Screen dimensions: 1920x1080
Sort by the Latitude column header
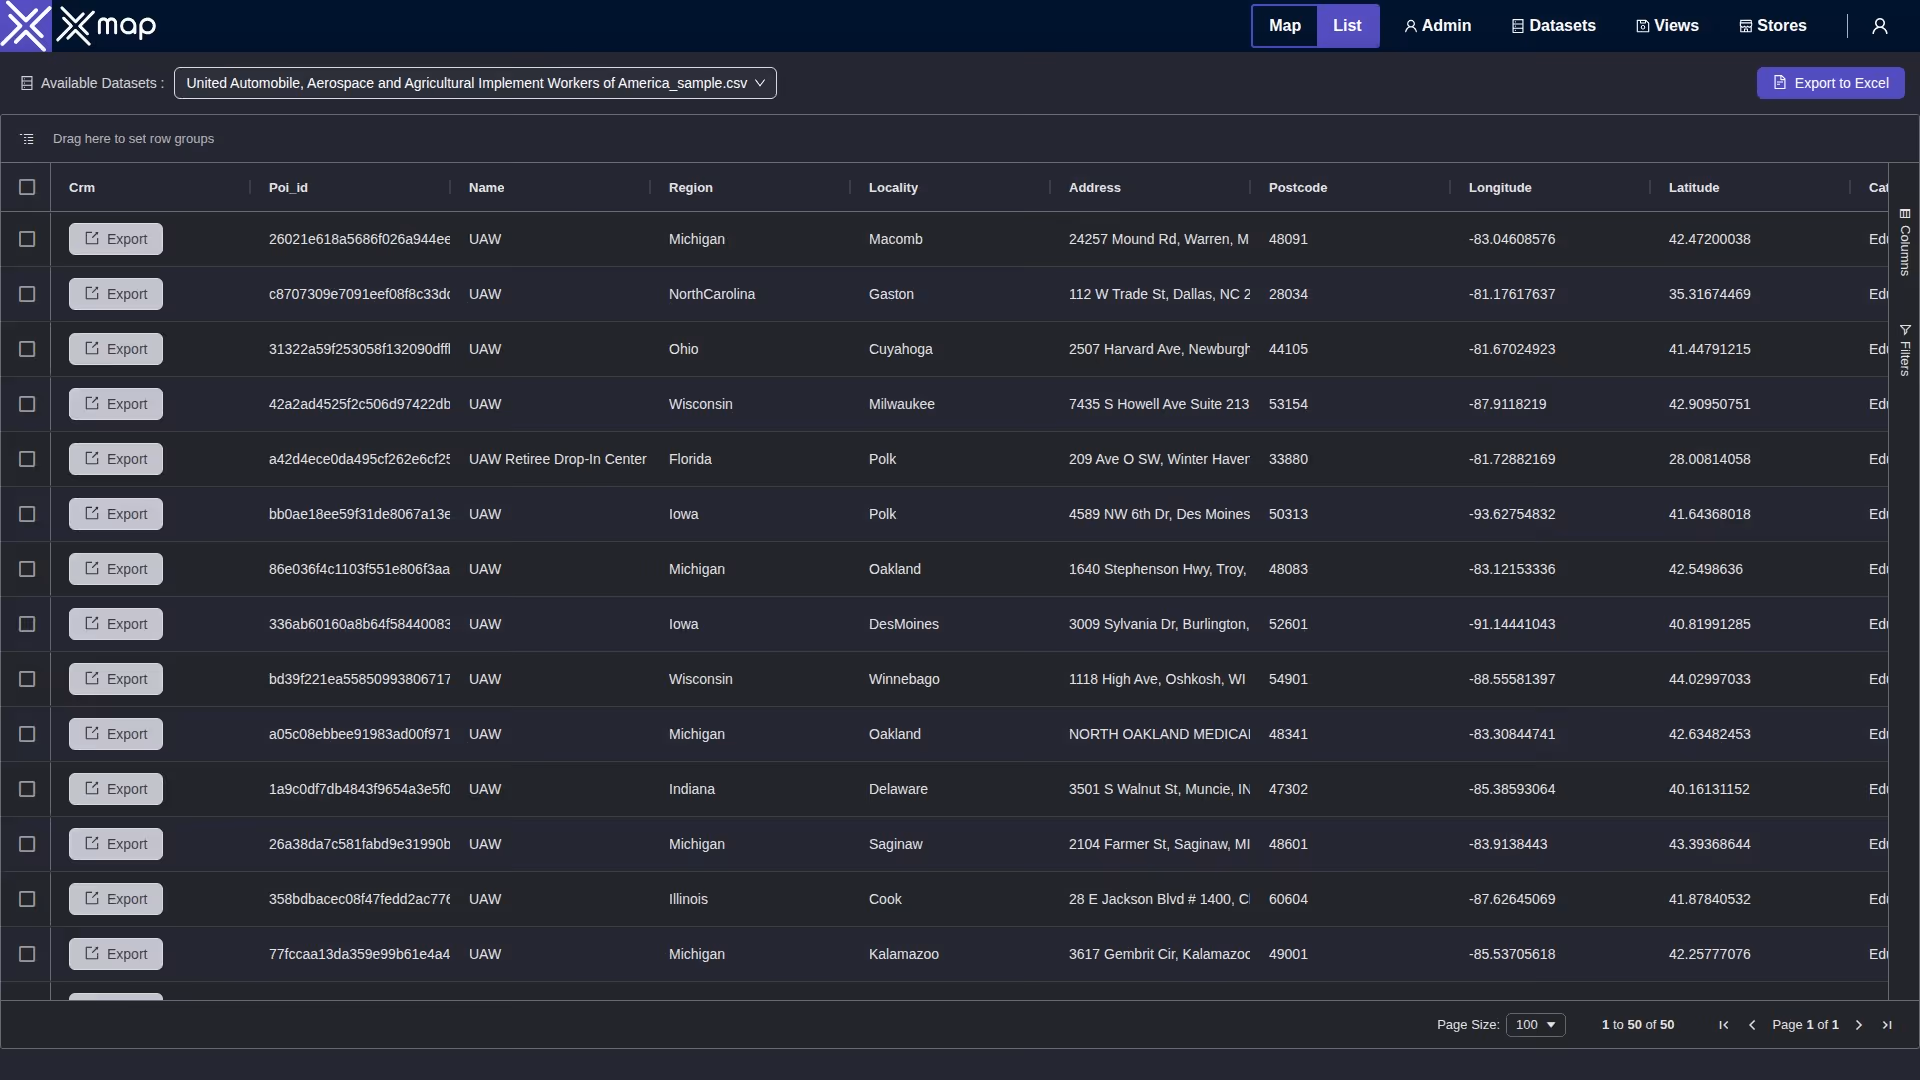click(x=1694, y=188)
